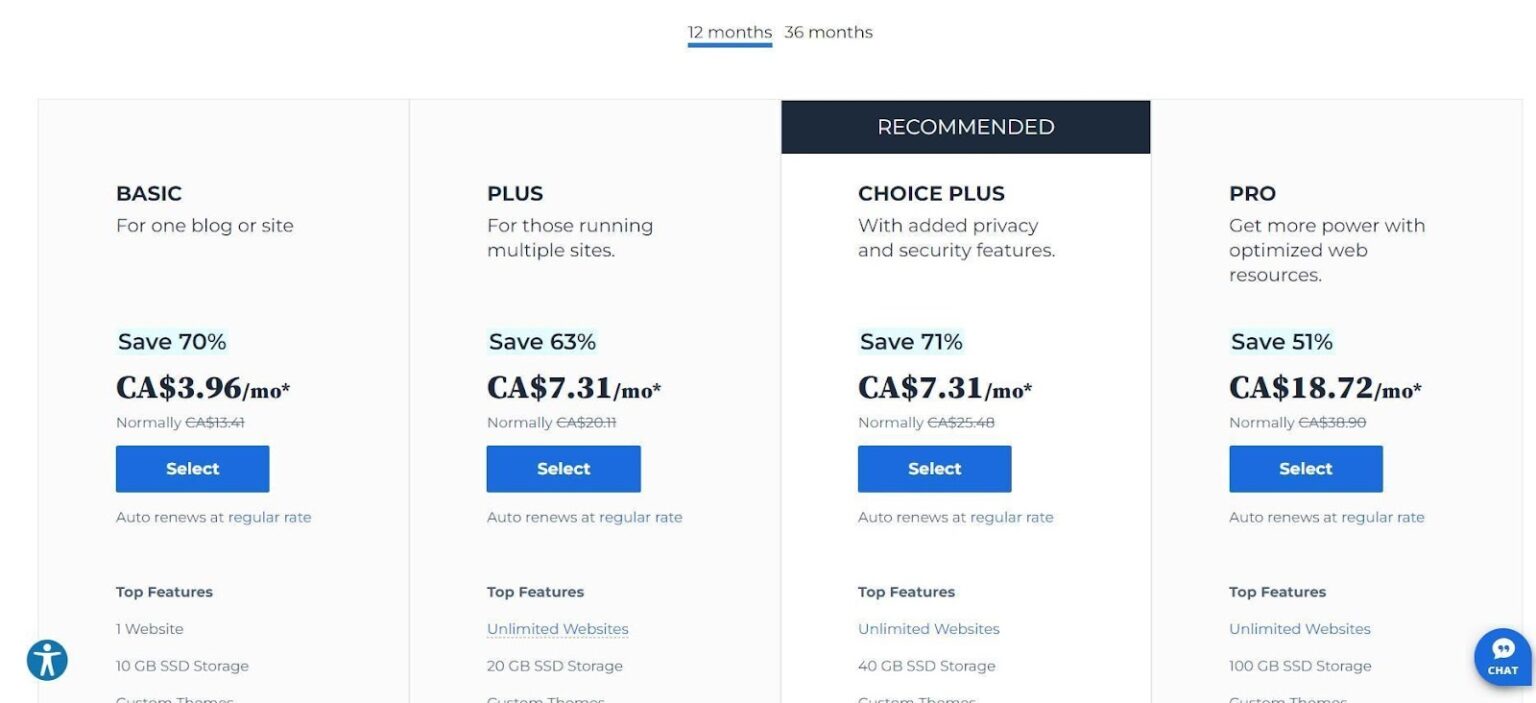Select the 12 months billing tab

[x=729, y=32]
